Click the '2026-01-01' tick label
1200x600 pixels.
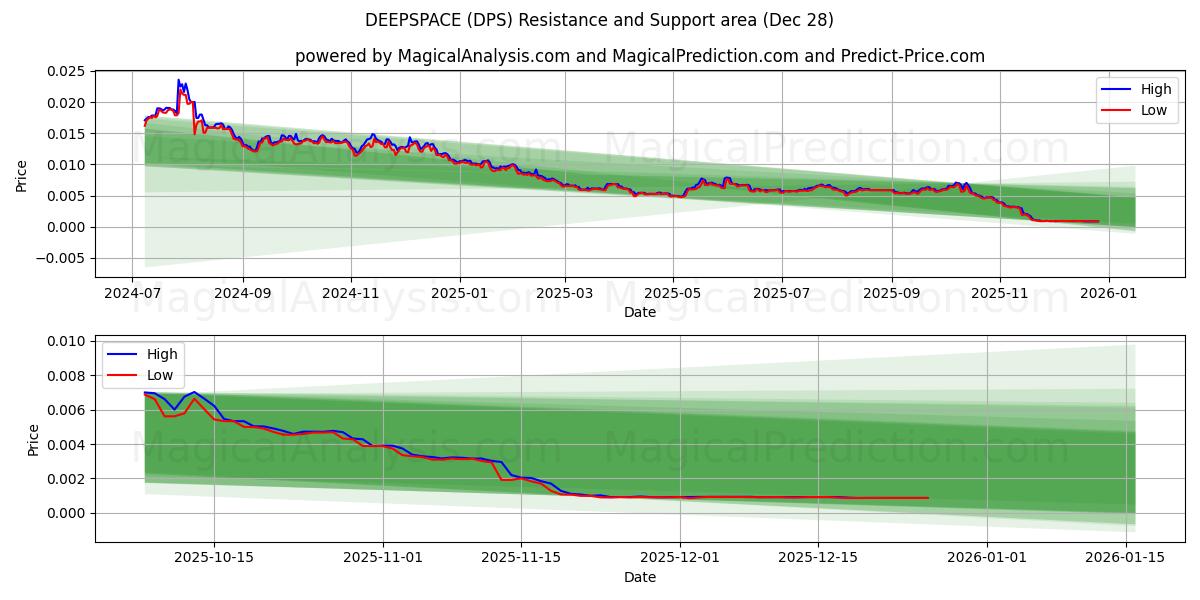point(986,558)
